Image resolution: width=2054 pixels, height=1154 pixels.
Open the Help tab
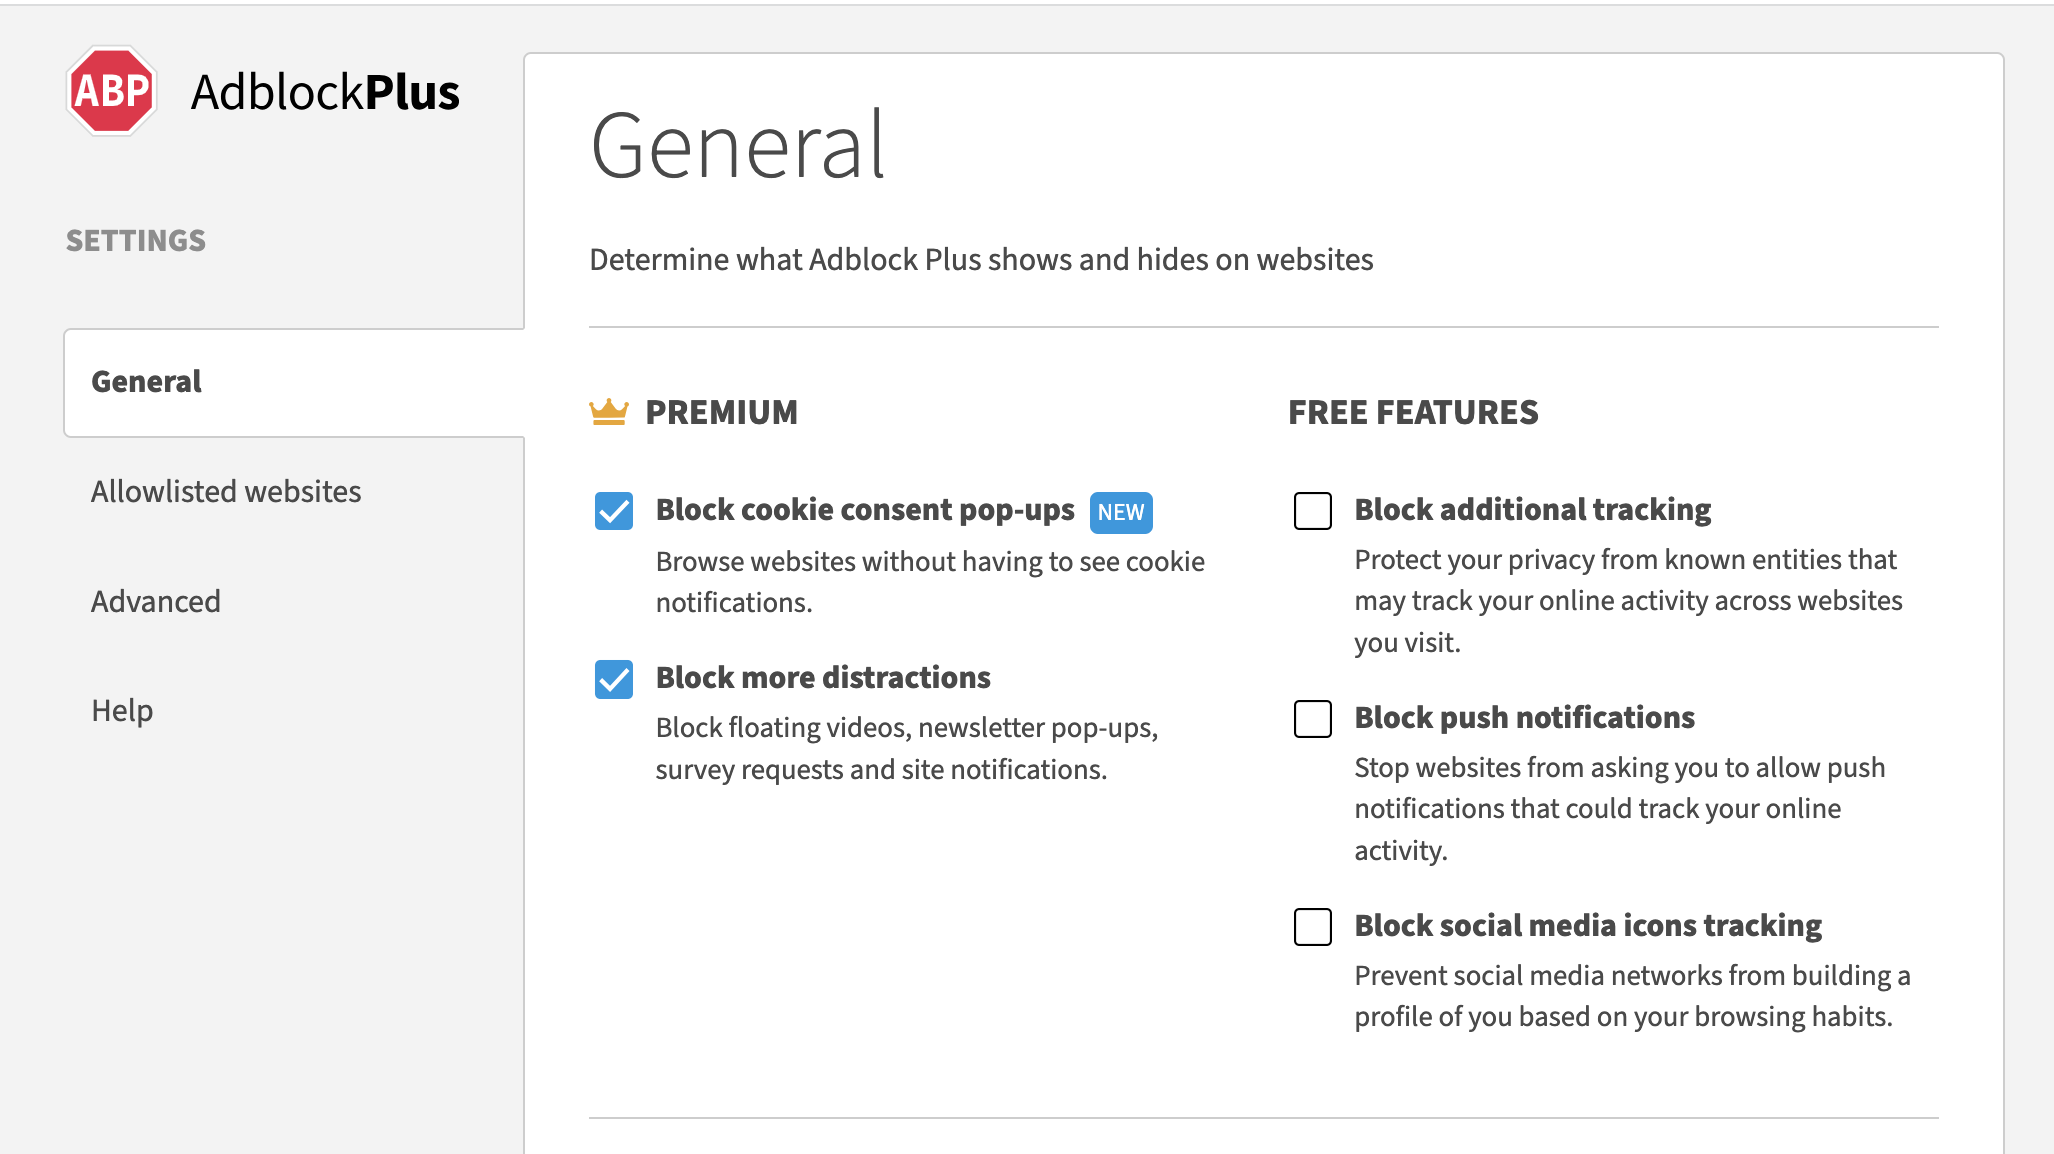[122, 711]
